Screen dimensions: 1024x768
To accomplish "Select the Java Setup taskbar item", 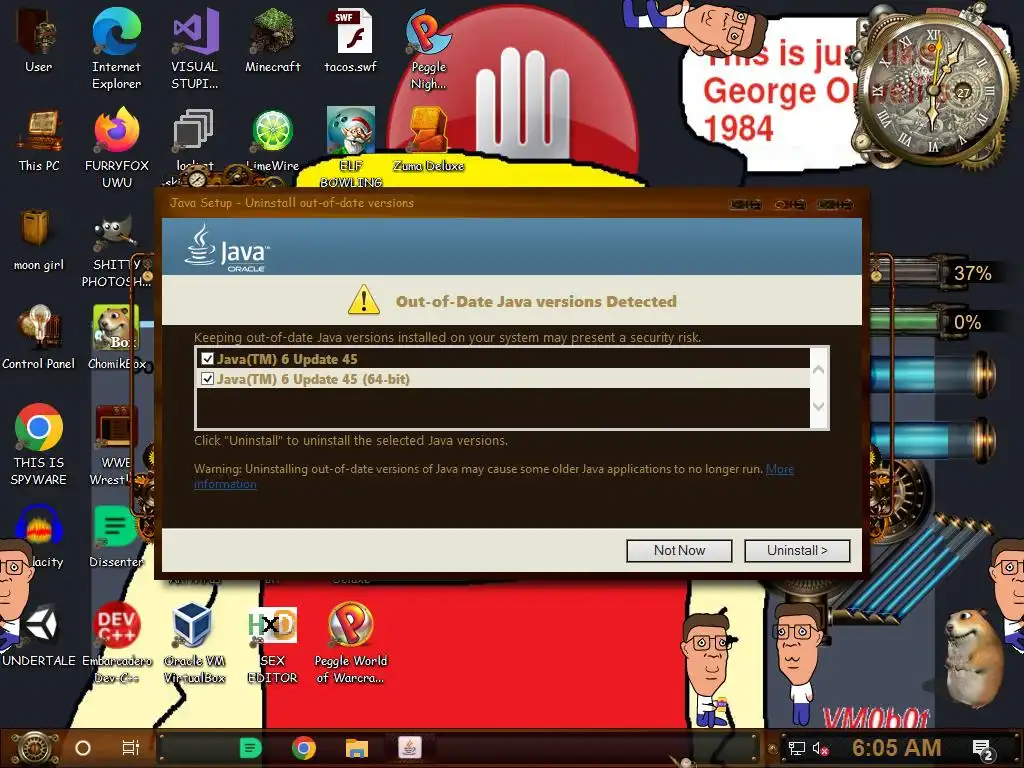I will click(410, 748).
